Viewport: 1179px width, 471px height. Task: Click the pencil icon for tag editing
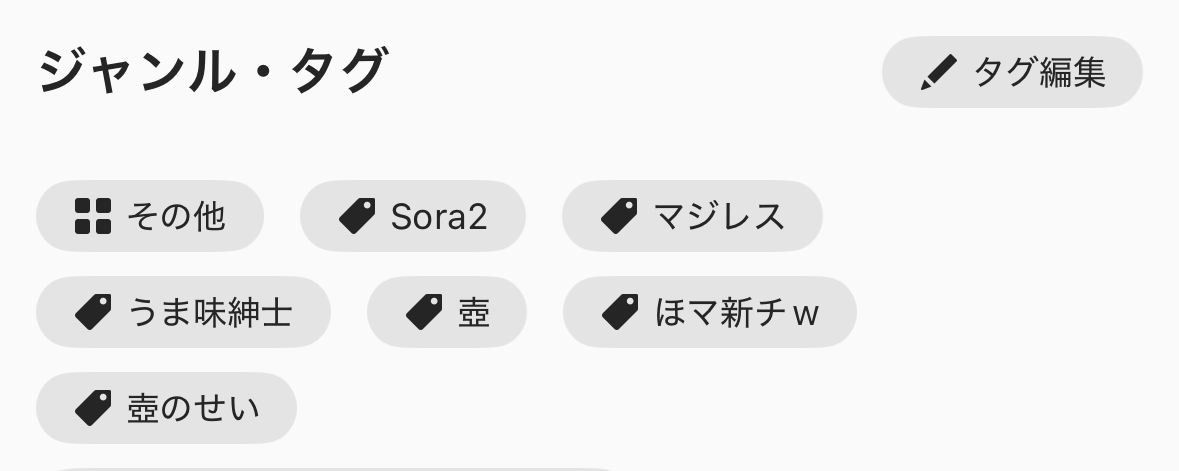coord(937,72)
